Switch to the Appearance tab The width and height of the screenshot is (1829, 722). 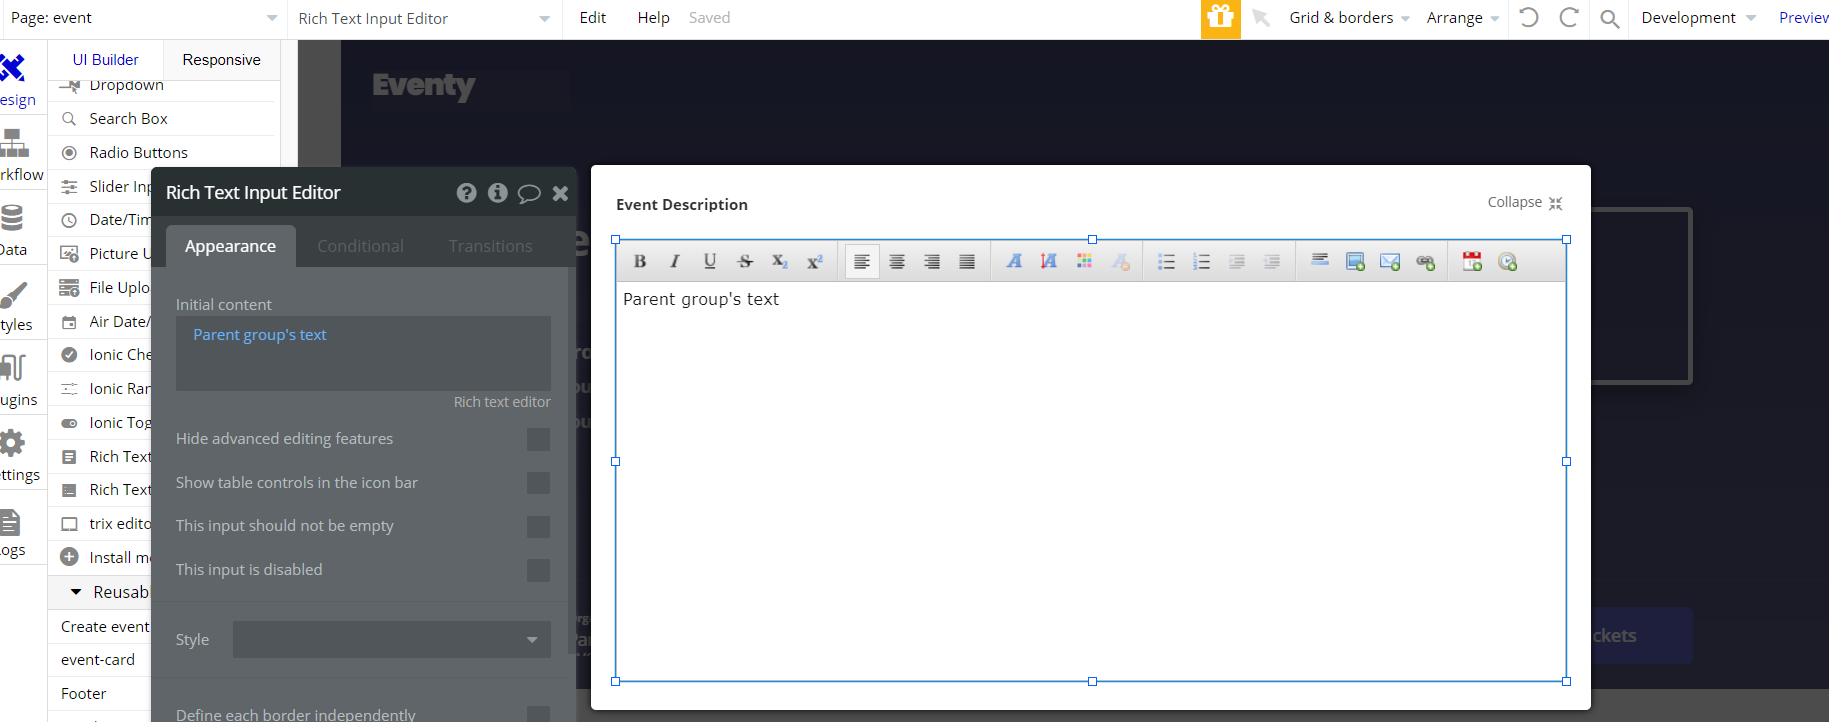[x=230, y=246]
